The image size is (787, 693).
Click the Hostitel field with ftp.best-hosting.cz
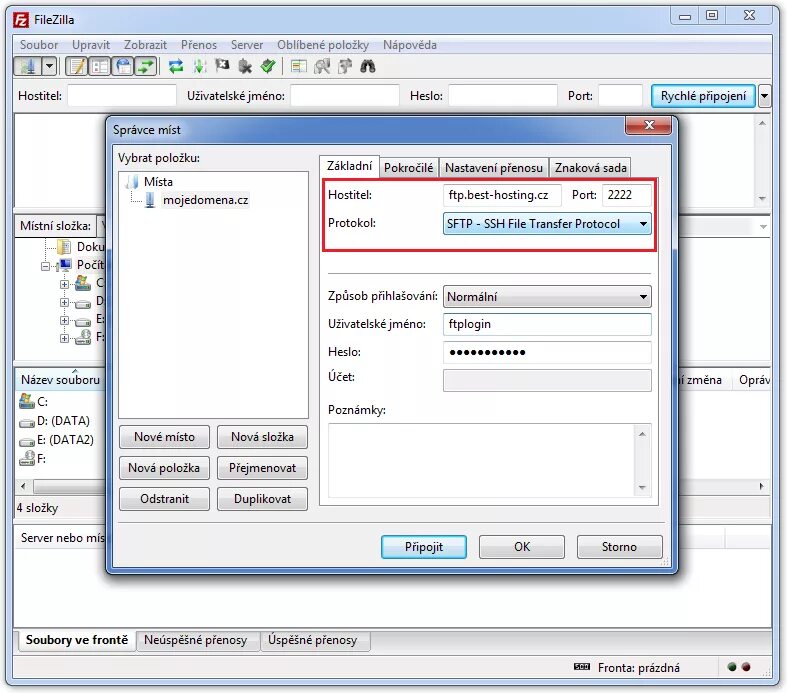pyautogui.click(x=502, y=195)
